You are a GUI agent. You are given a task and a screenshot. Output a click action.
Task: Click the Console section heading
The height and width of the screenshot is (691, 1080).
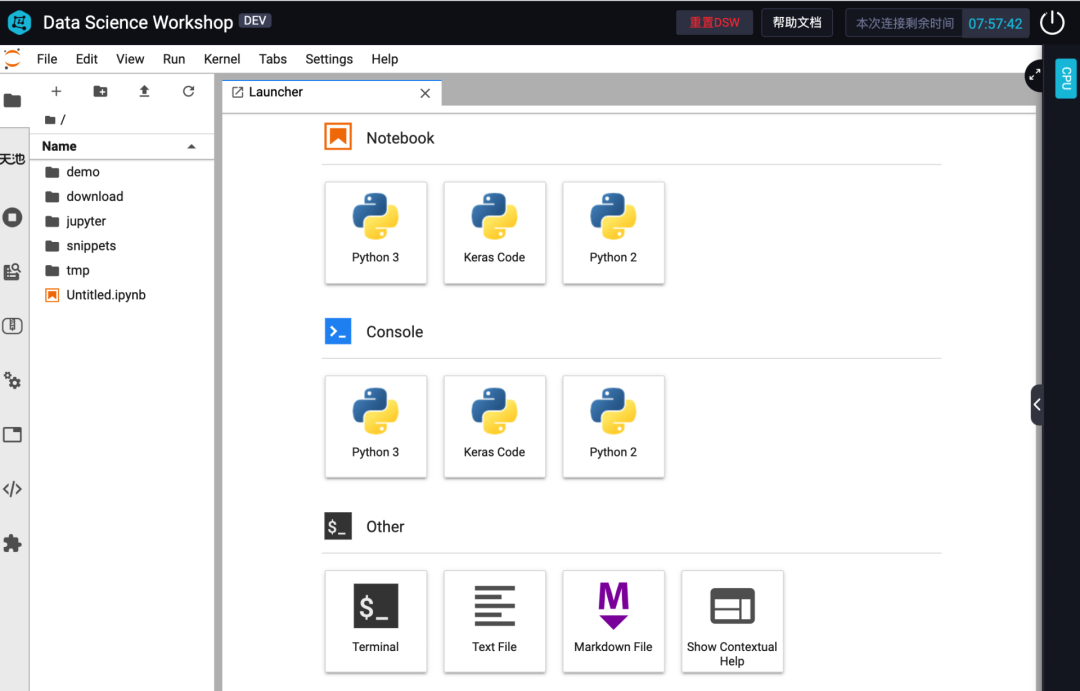(x=395, y=331)
